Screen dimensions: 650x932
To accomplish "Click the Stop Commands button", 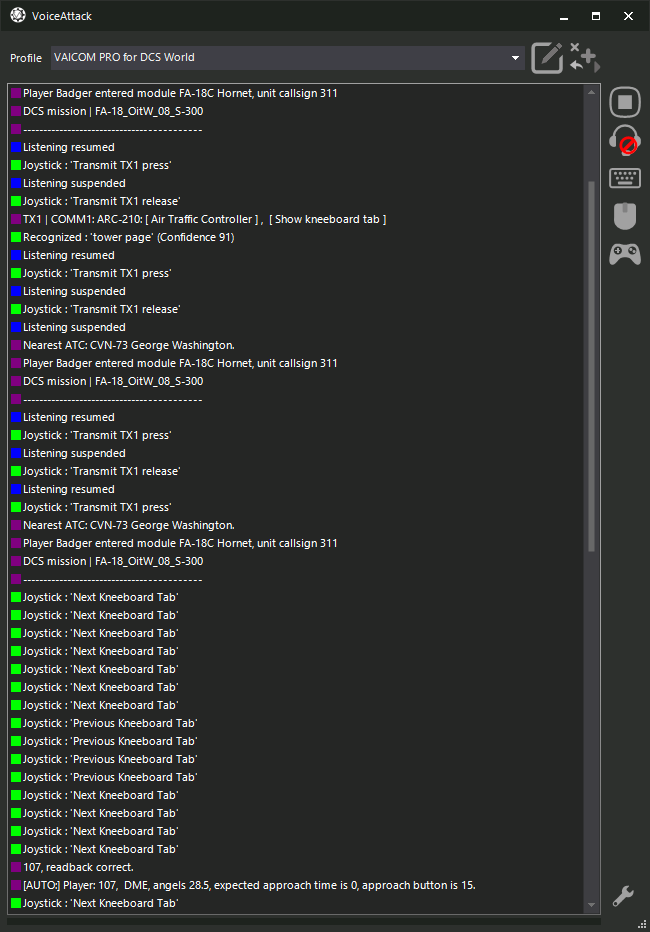I will pos(624,102).
